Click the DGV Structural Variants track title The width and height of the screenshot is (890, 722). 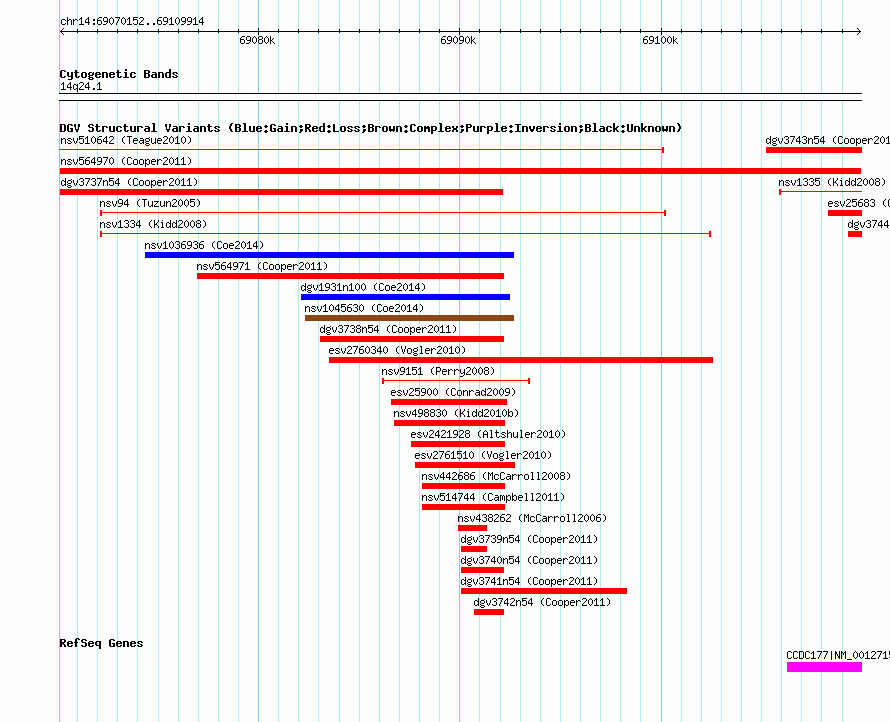coord(371,128)
